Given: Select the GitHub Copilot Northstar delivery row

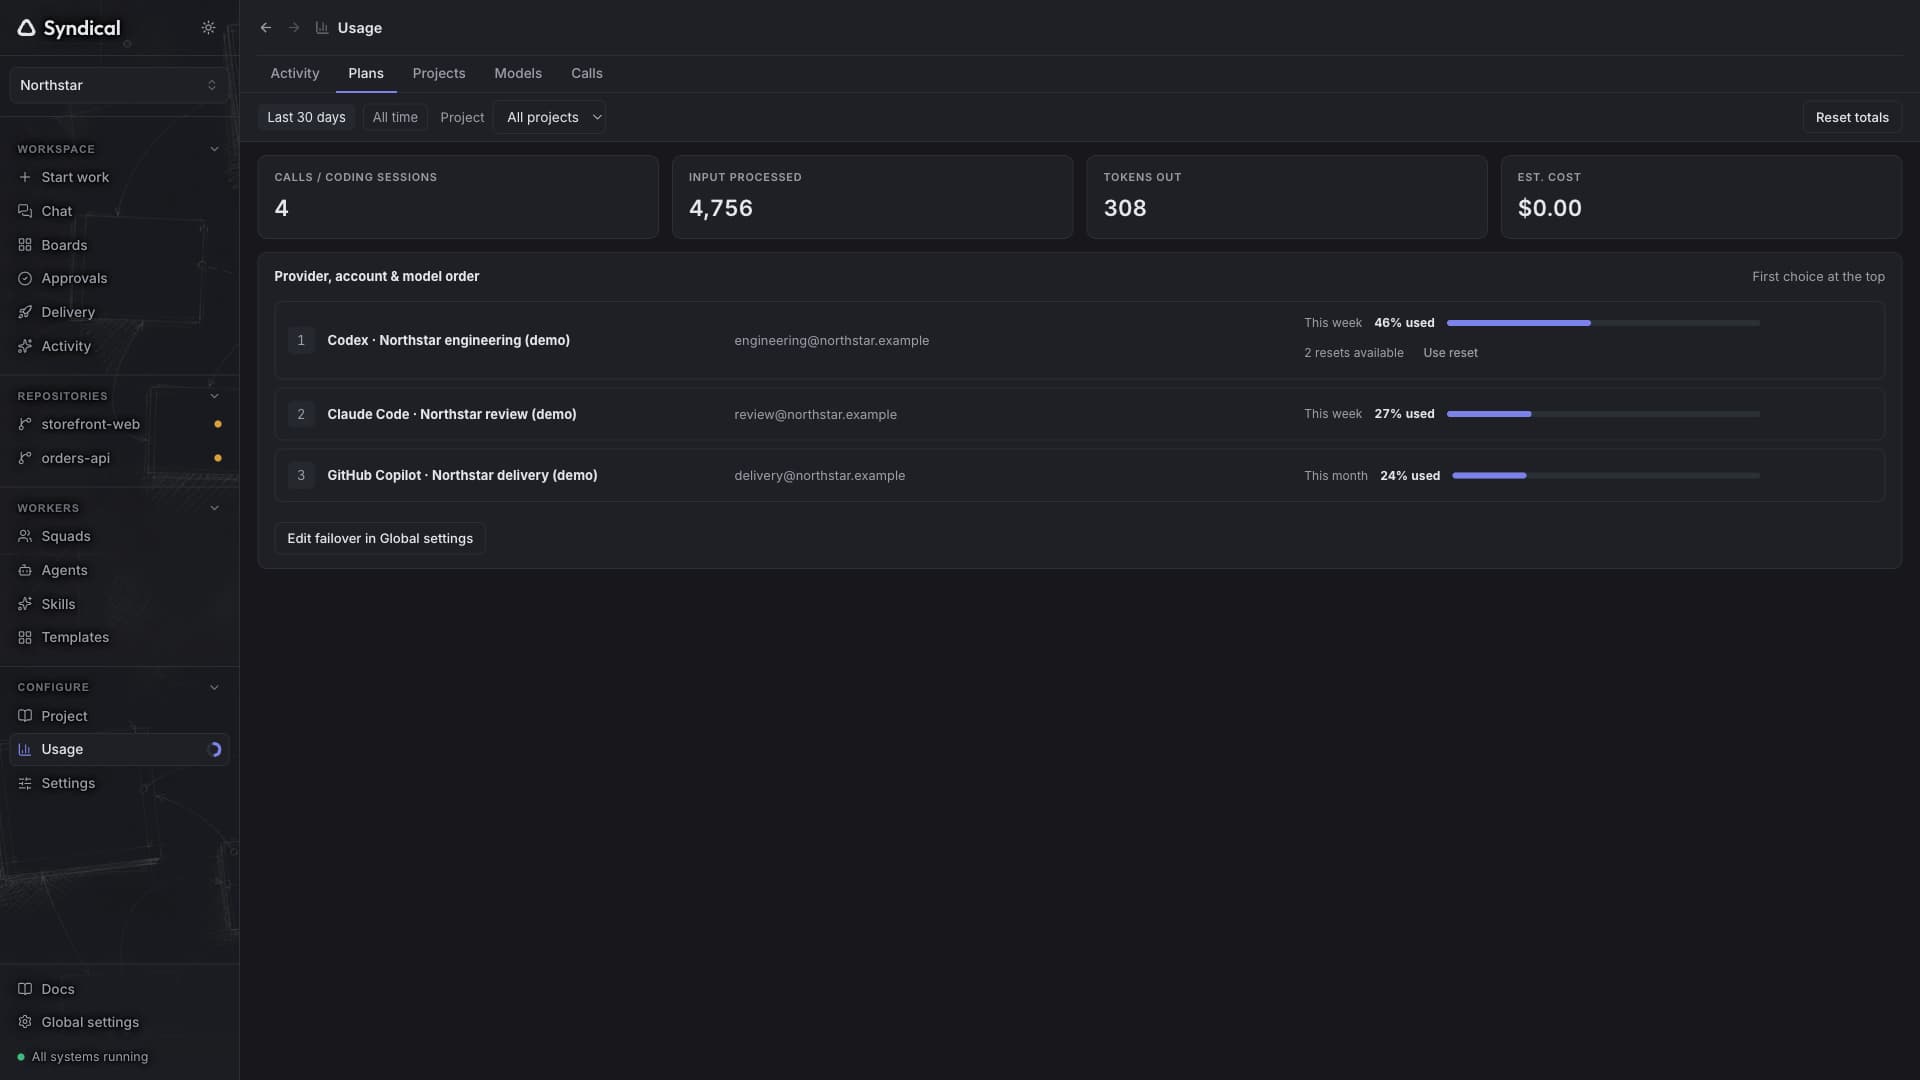Looking at the screenshot, I should (1080, 475).
